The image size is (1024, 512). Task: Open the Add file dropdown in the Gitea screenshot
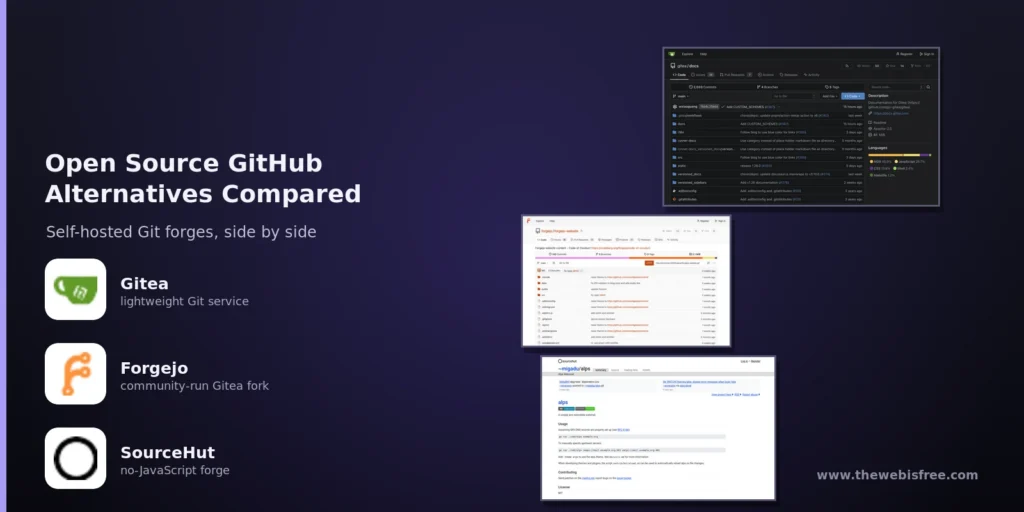click(830, 96)
